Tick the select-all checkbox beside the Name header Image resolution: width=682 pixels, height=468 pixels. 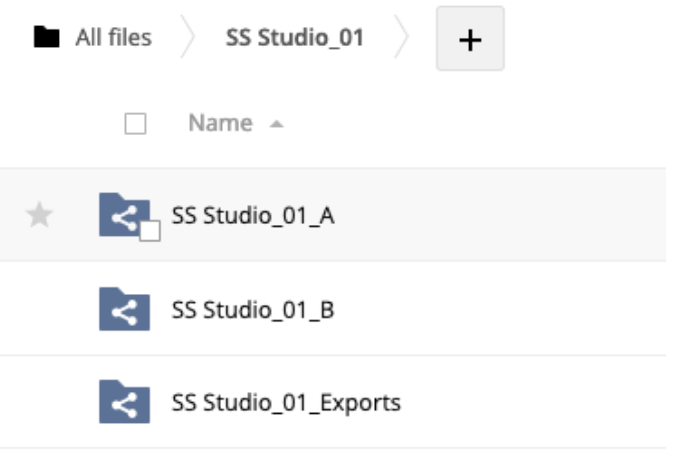coord(135,124)
